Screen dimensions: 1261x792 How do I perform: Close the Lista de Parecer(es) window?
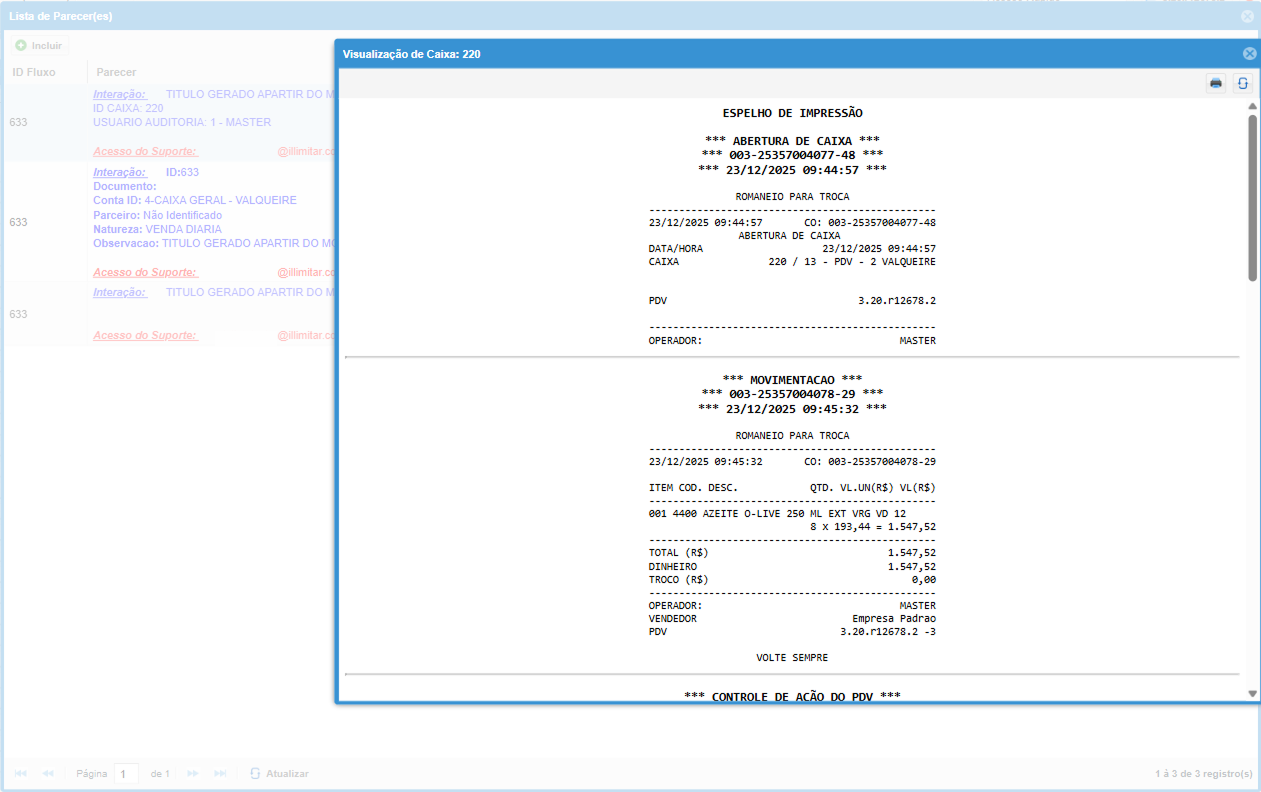coord(1247,16)
